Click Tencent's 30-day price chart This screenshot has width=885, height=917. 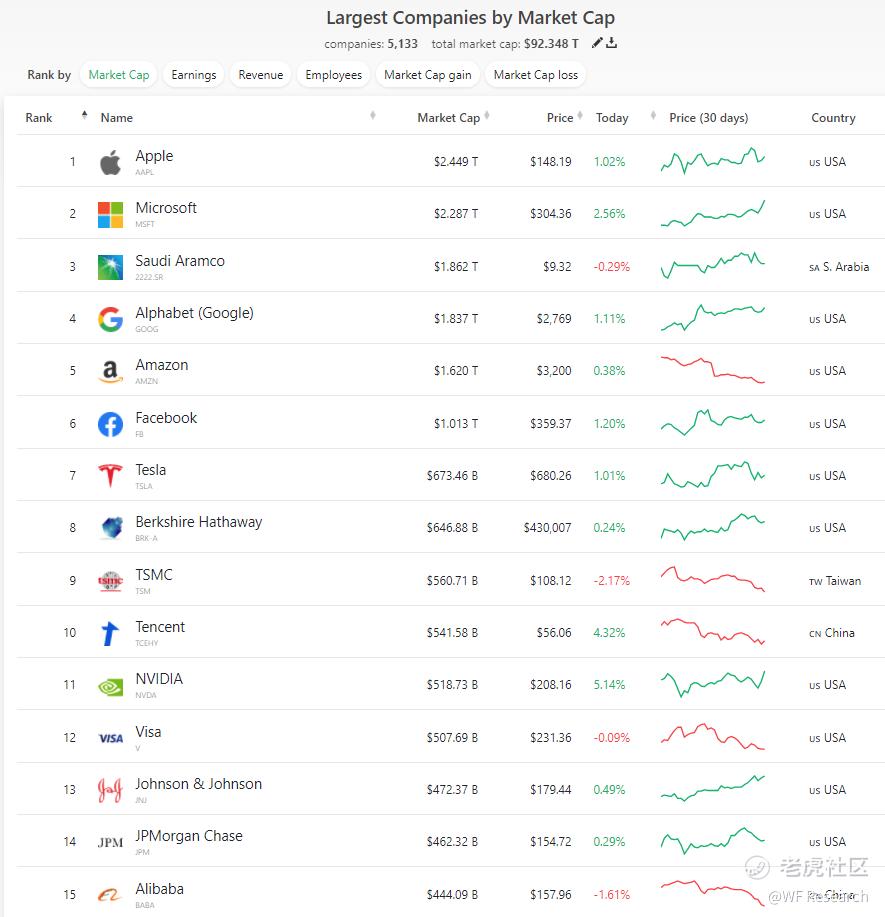click(x=712, y=632)
